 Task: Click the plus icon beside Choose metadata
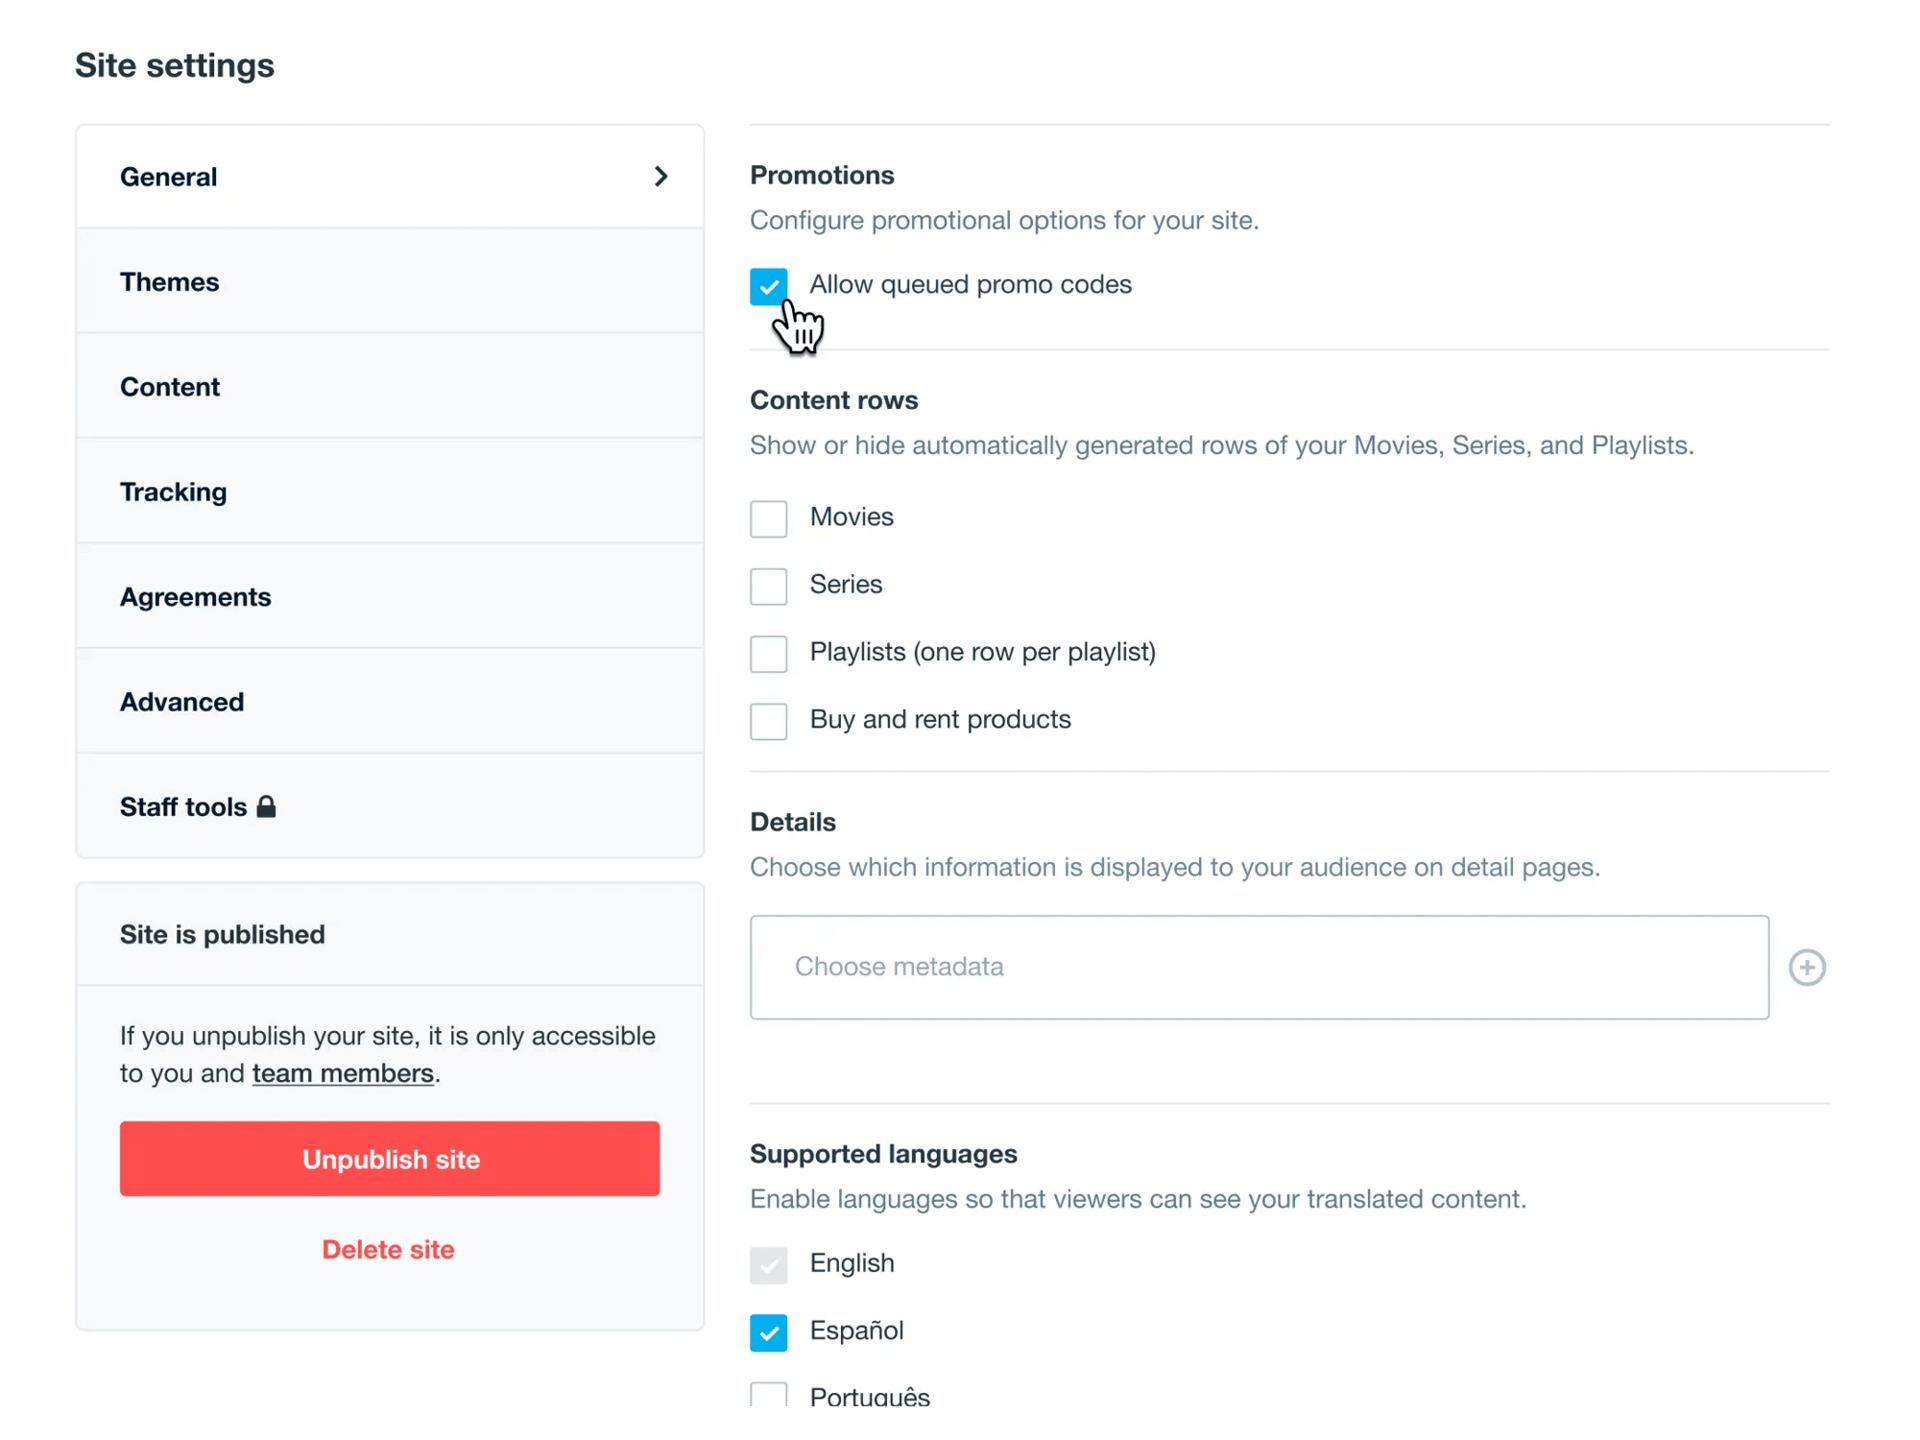pos(1806,967)
